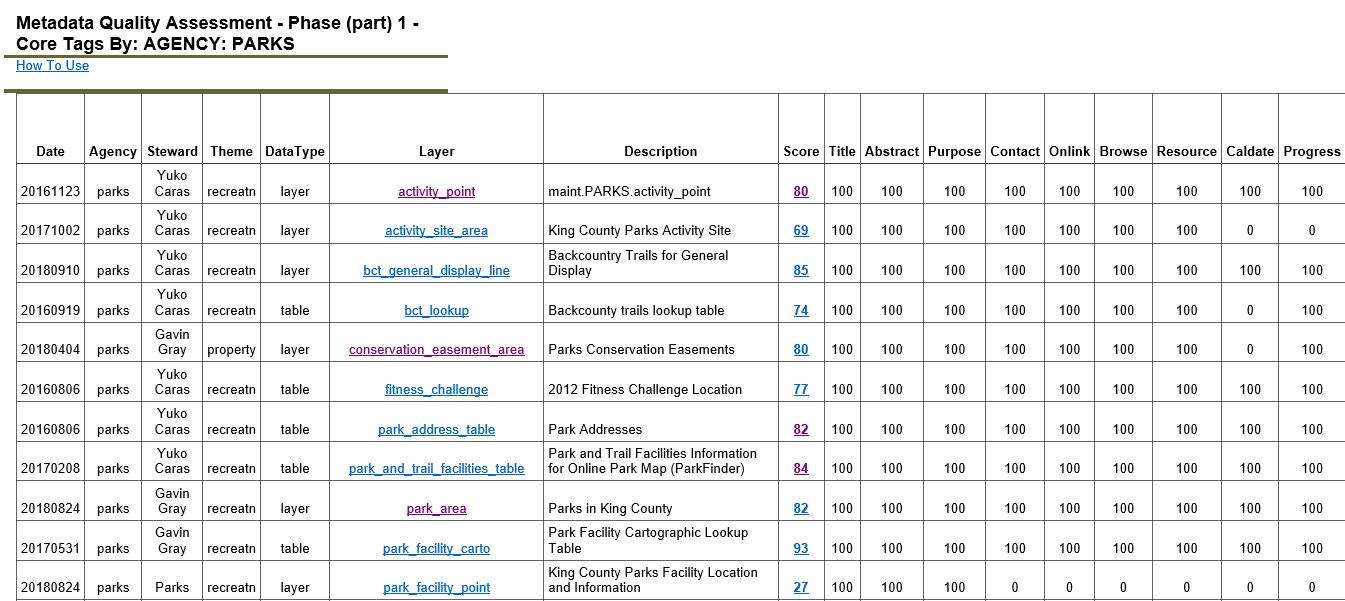Open the bct_general_display_line layer link
This screenshot has width=1345, height=601.
tap(436, 270)
